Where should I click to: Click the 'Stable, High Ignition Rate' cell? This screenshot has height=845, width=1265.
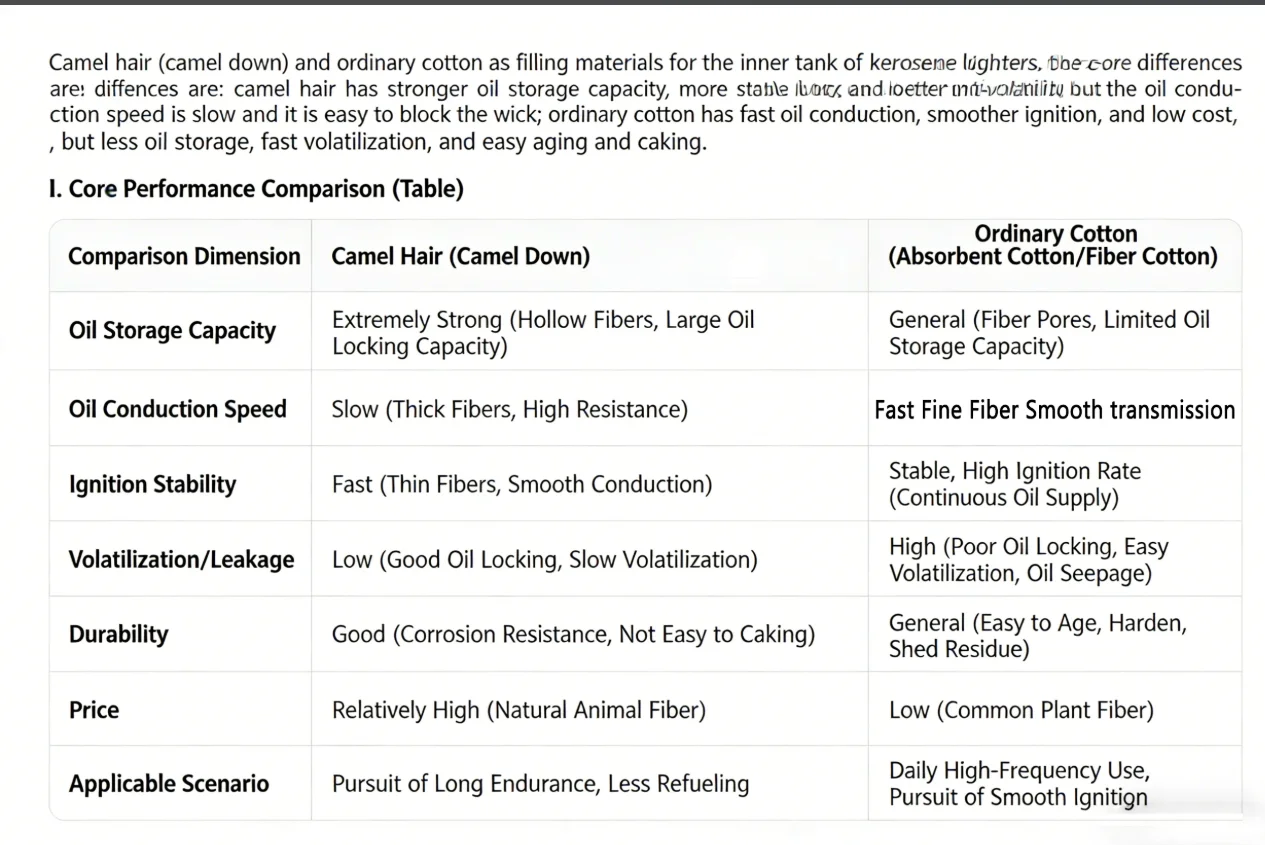click(x=1015, y=484)
